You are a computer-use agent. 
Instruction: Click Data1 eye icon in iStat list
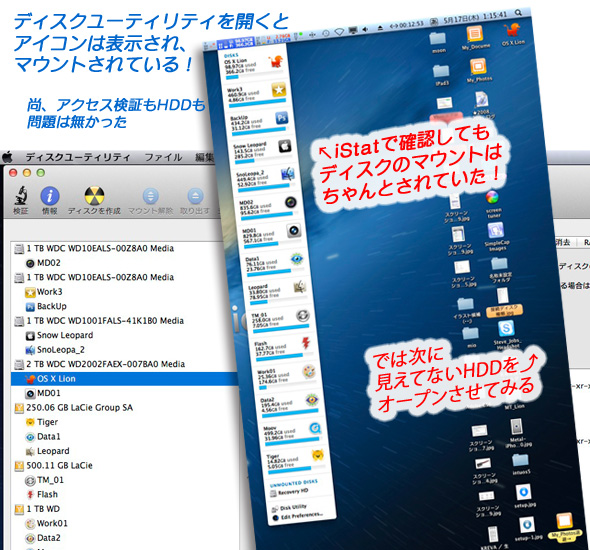297,259
